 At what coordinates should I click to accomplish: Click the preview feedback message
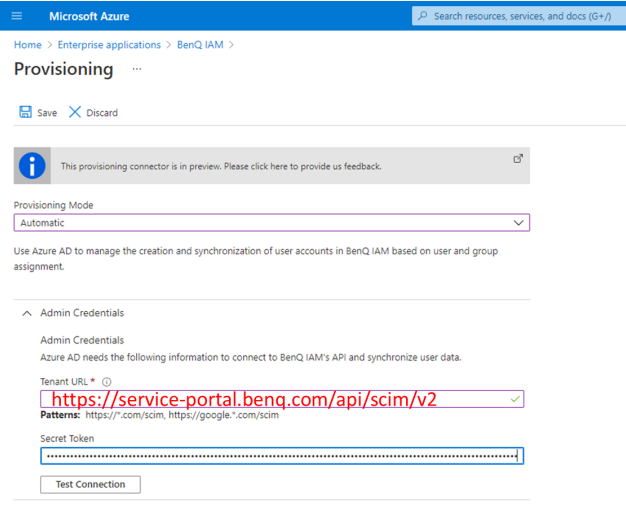pos(221,166)
